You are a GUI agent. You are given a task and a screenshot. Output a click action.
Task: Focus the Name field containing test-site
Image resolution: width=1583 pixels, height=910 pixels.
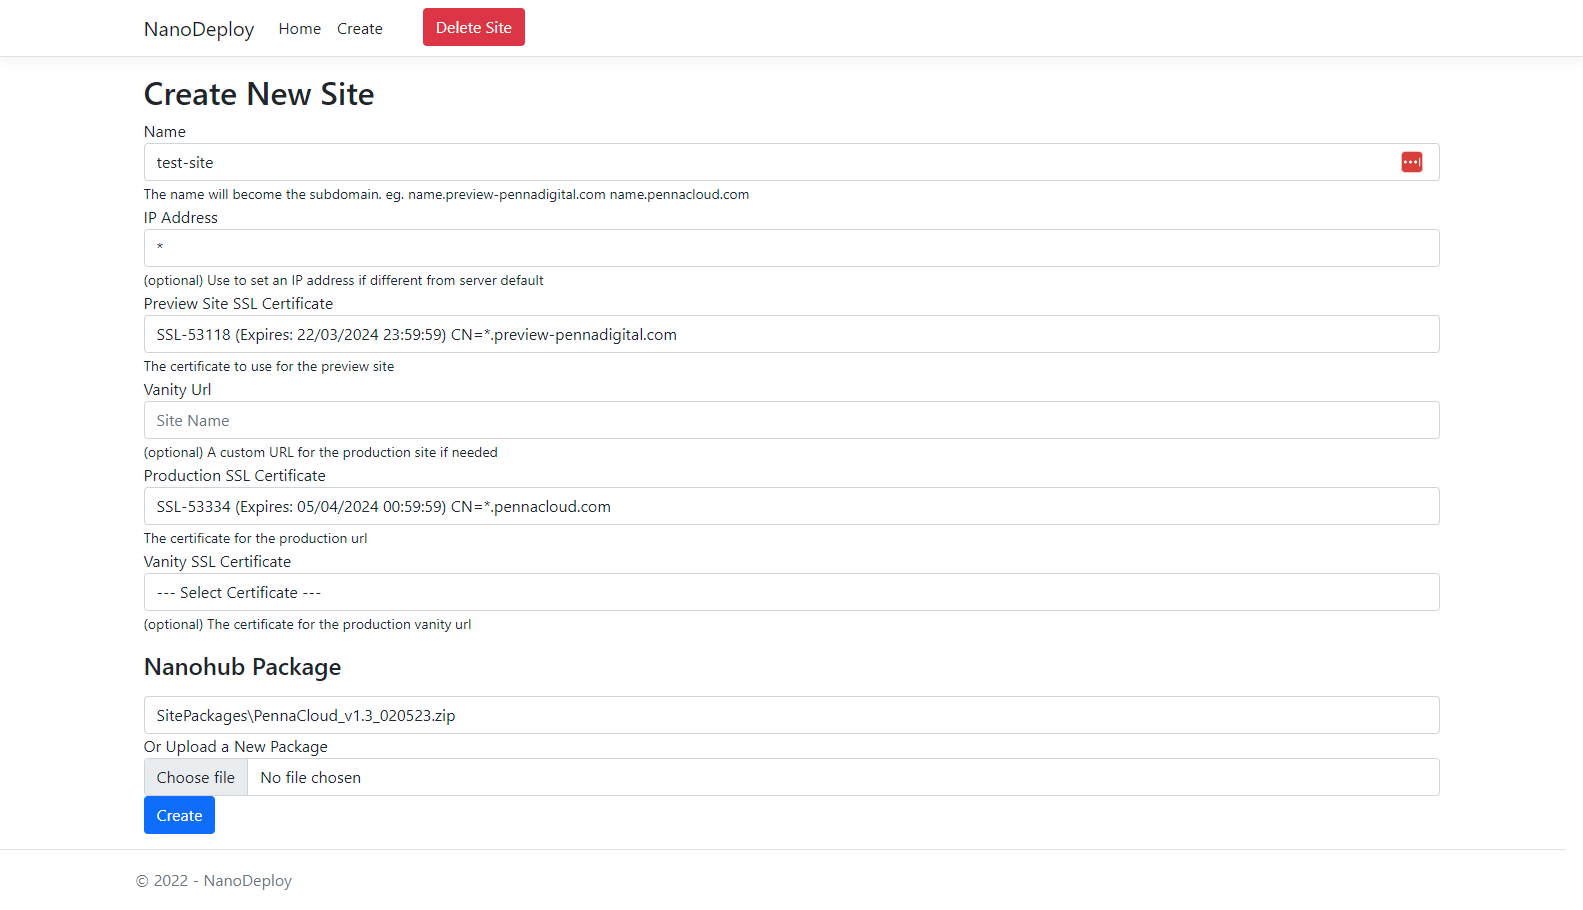770,162
